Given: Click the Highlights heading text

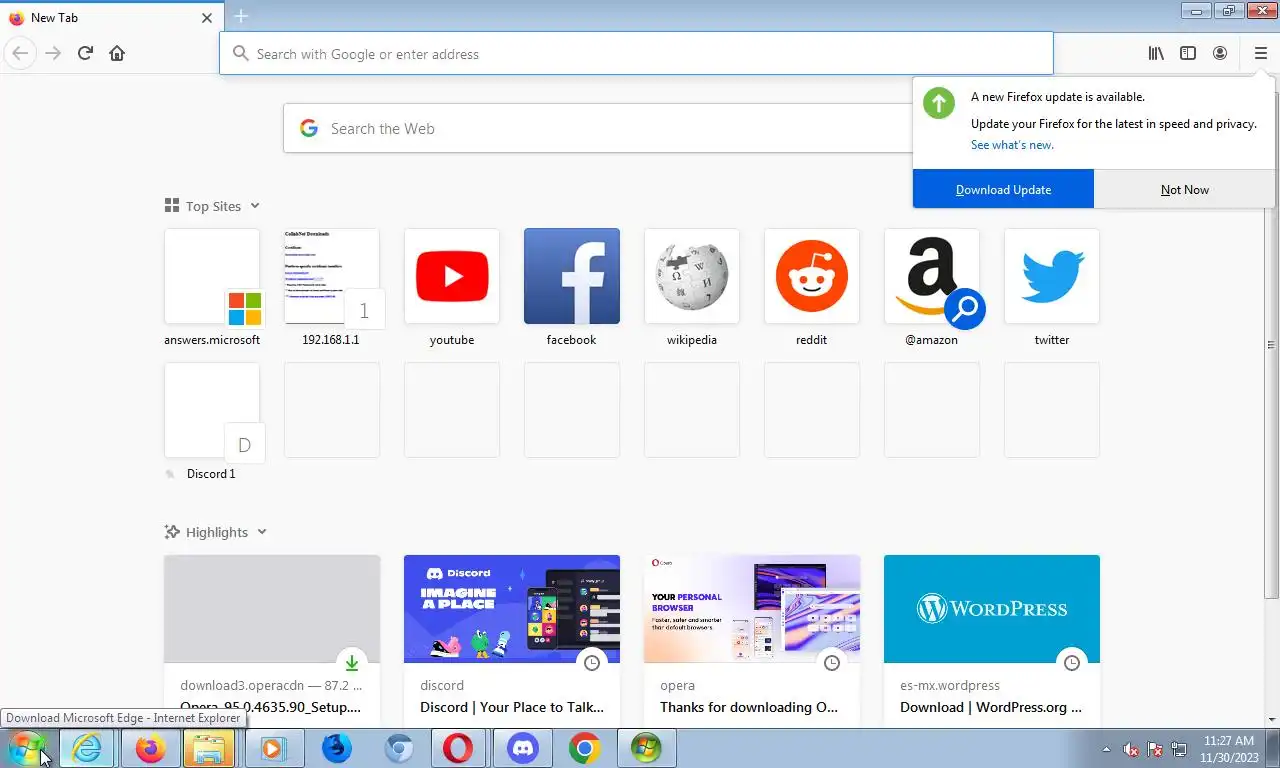Looking at the screenshot, I should (x=217, y=532).
